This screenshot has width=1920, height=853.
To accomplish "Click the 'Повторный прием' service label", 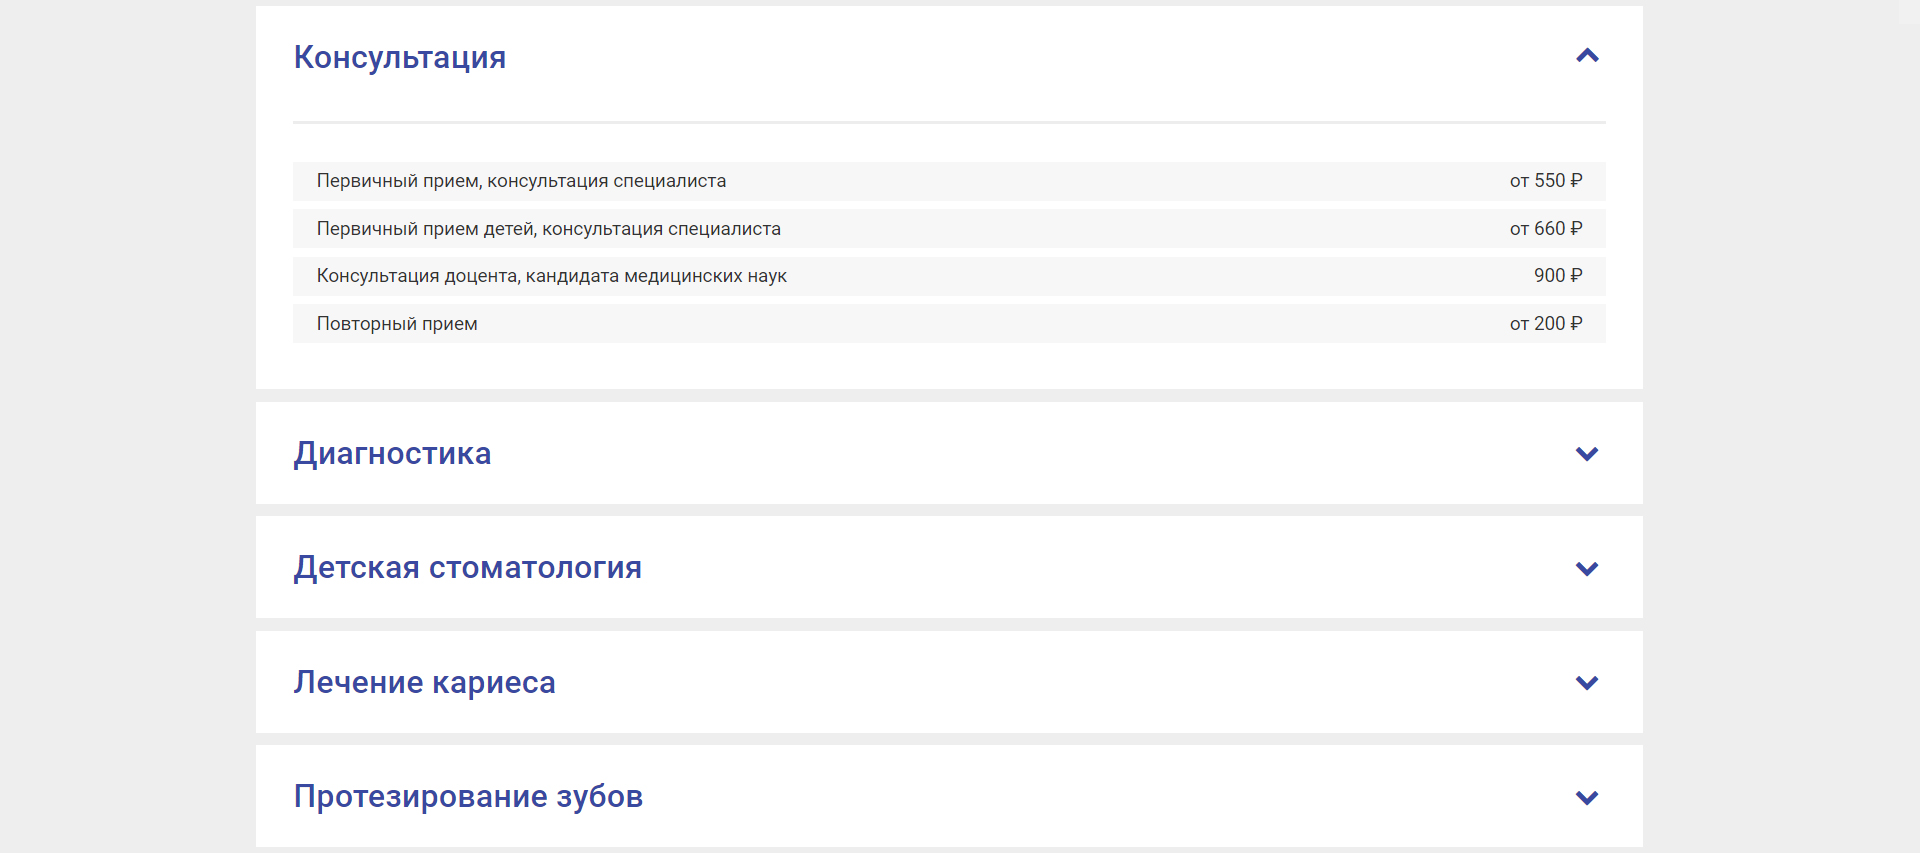I will 397,324.
